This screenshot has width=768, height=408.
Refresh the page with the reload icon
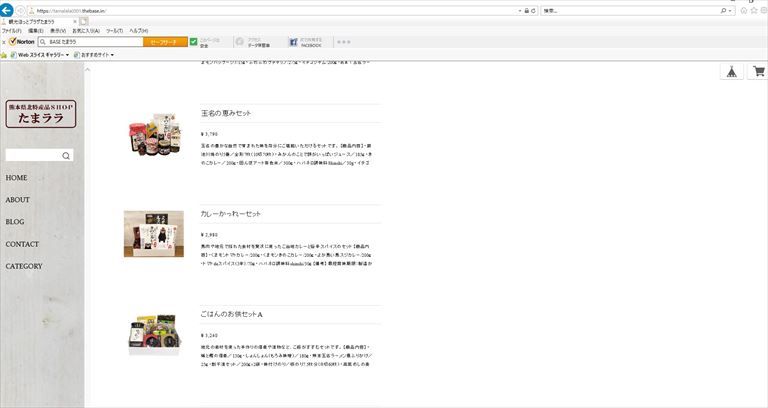tap(533, 10)
